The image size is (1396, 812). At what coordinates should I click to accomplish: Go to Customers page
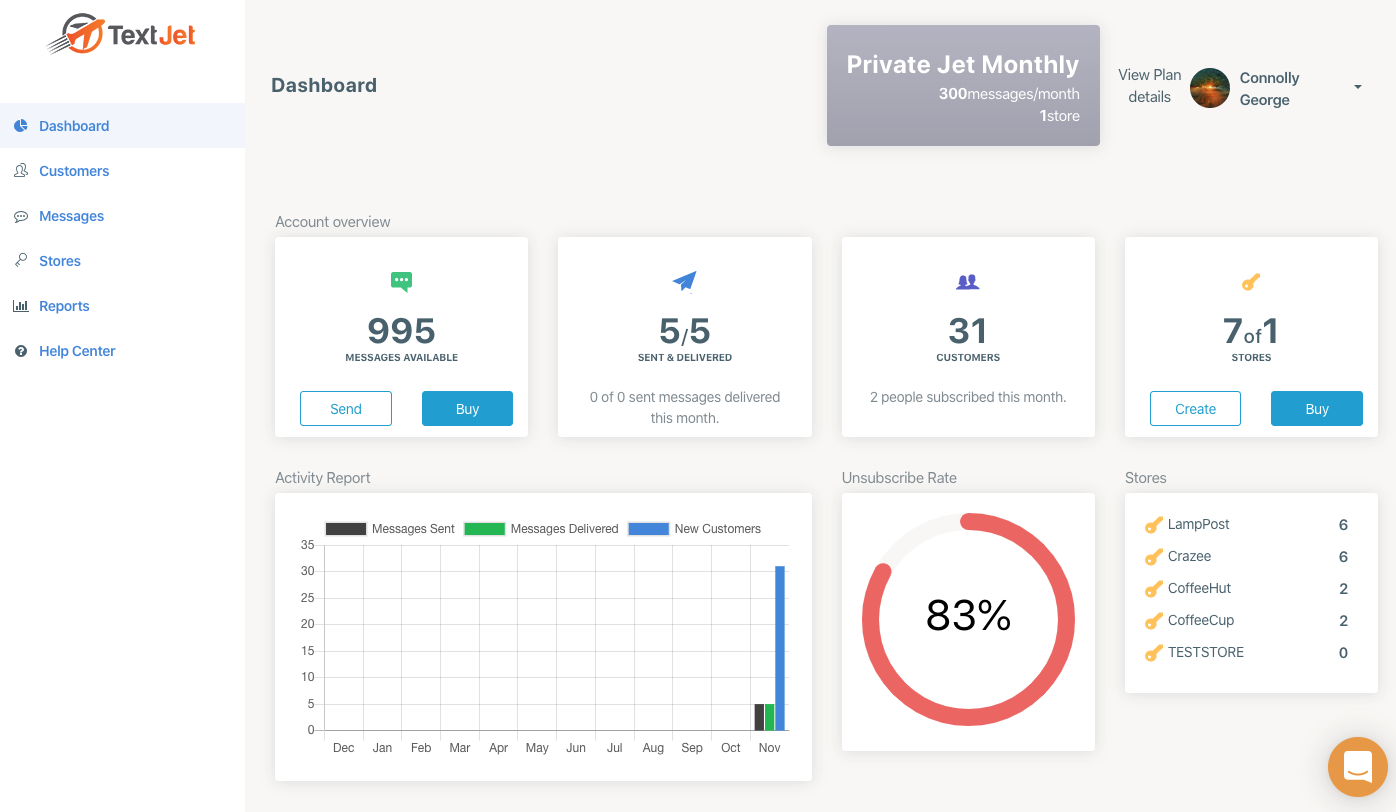click(122, 171)
